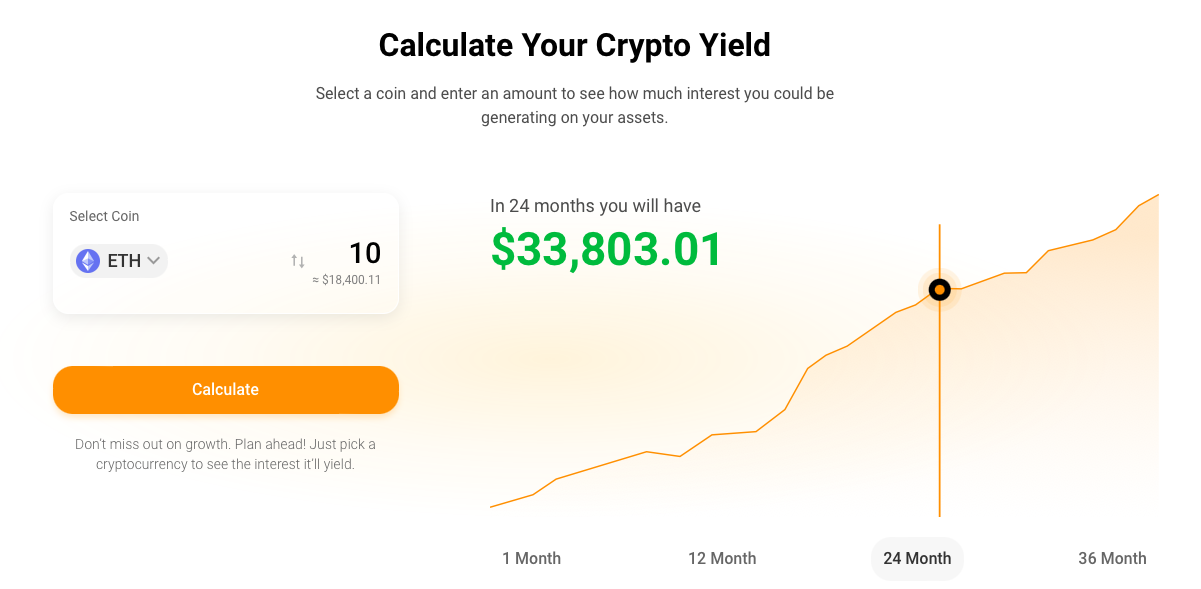Click the Ethereum coin logo
Screen dimensions: 1201x589
click(87, 260)
